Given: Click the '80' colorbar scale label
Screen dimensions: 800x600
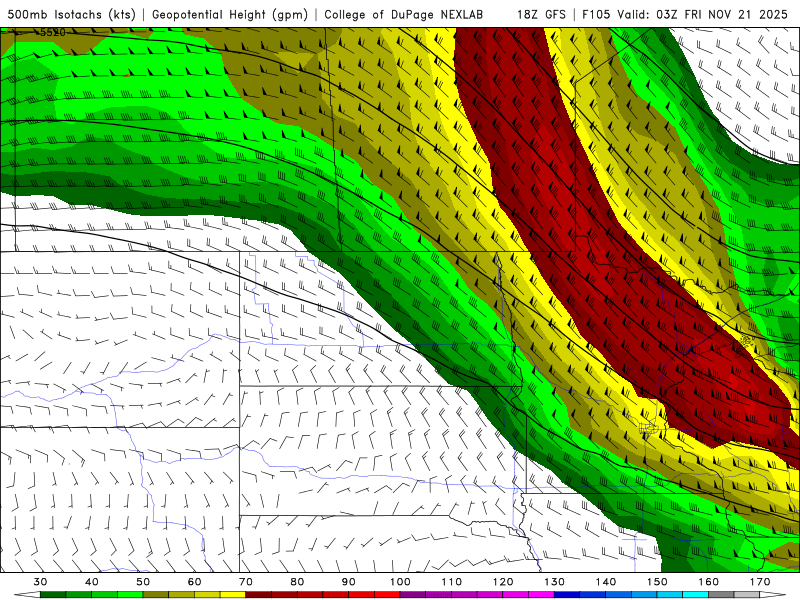Looking at the screenshot, I should pos(297,582).
